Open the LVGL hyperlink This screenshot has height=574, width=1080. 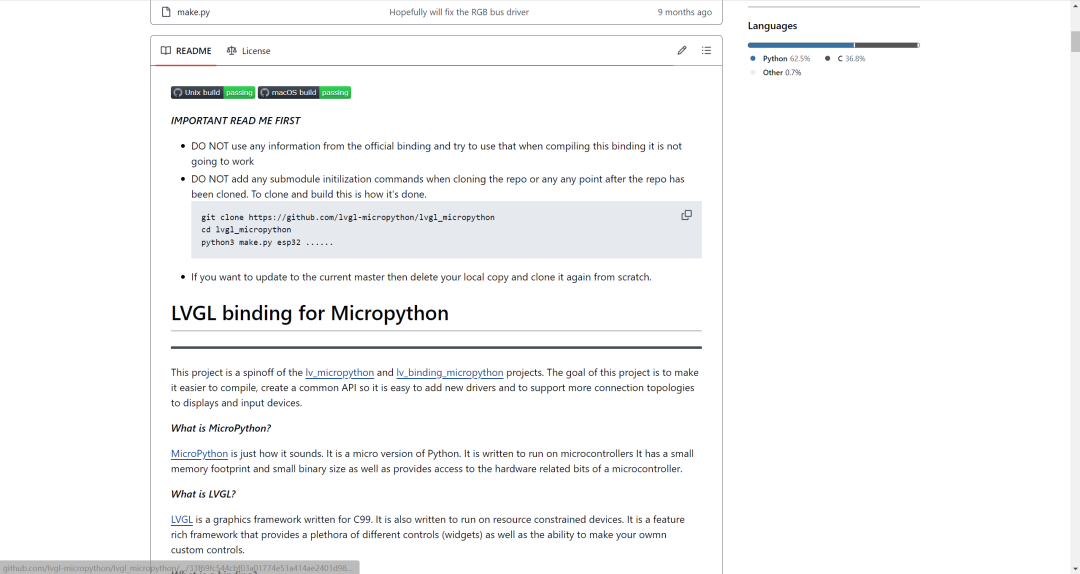[181, 520]
